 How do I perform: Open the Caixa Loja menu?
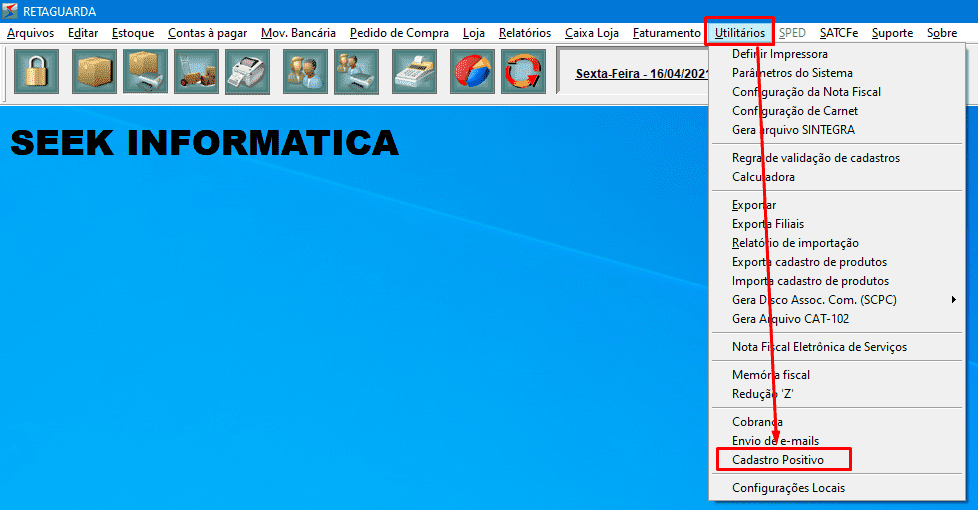[x=592, y=33]
